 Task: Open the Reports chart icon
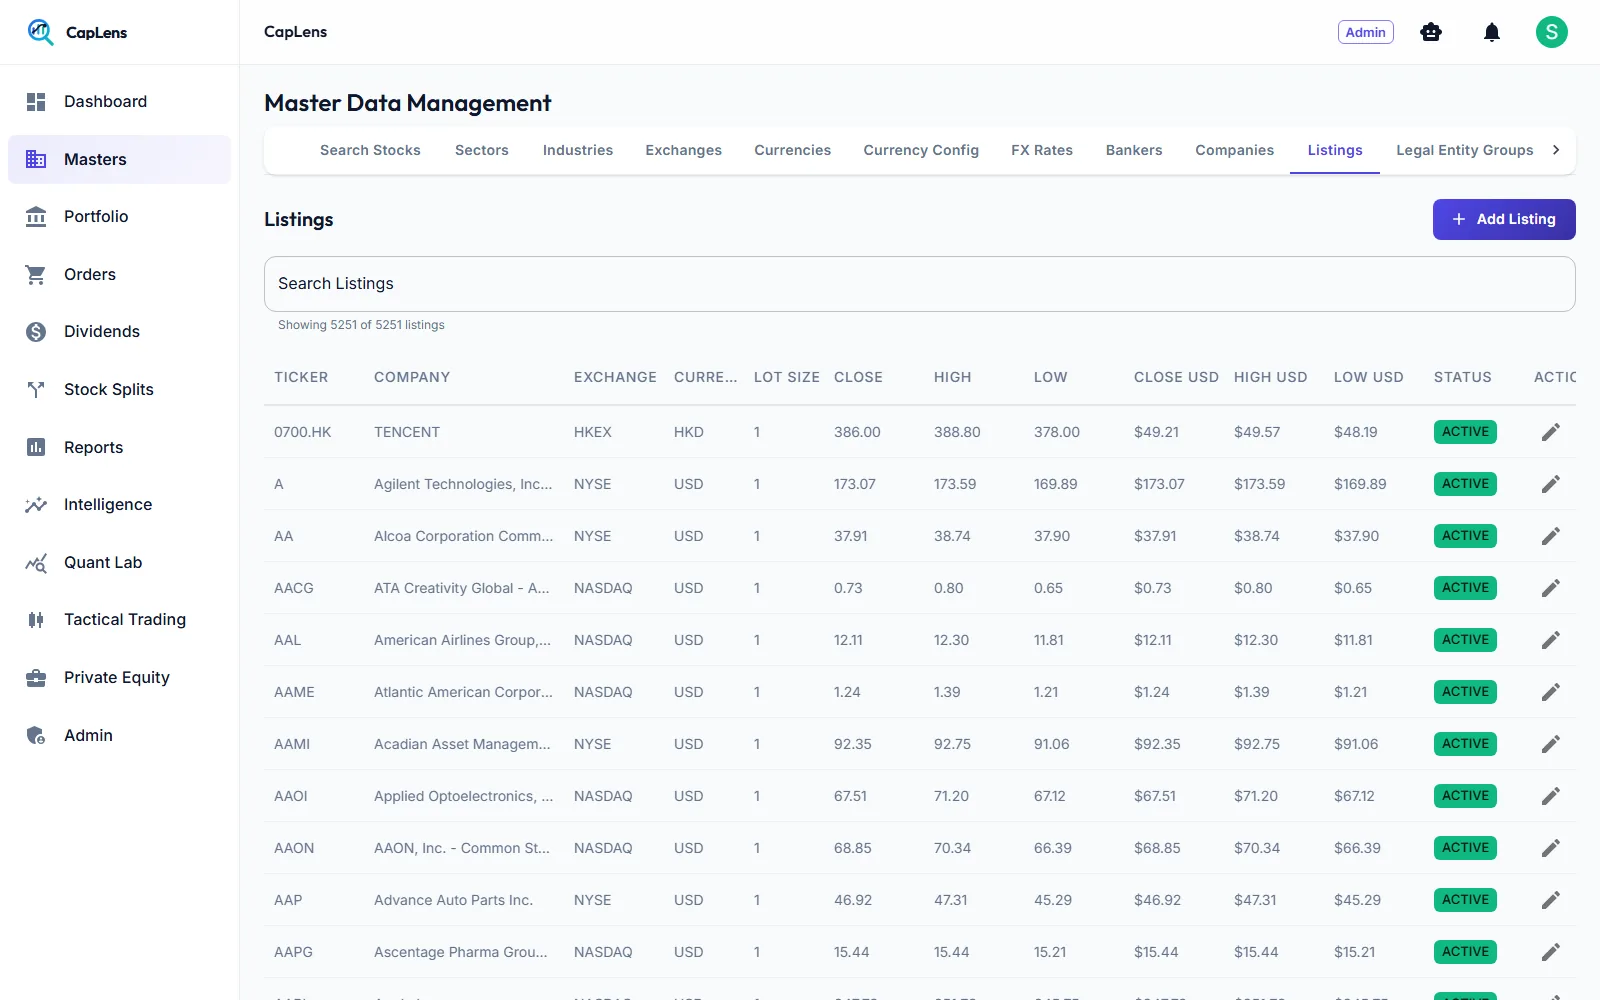(36, 447)
